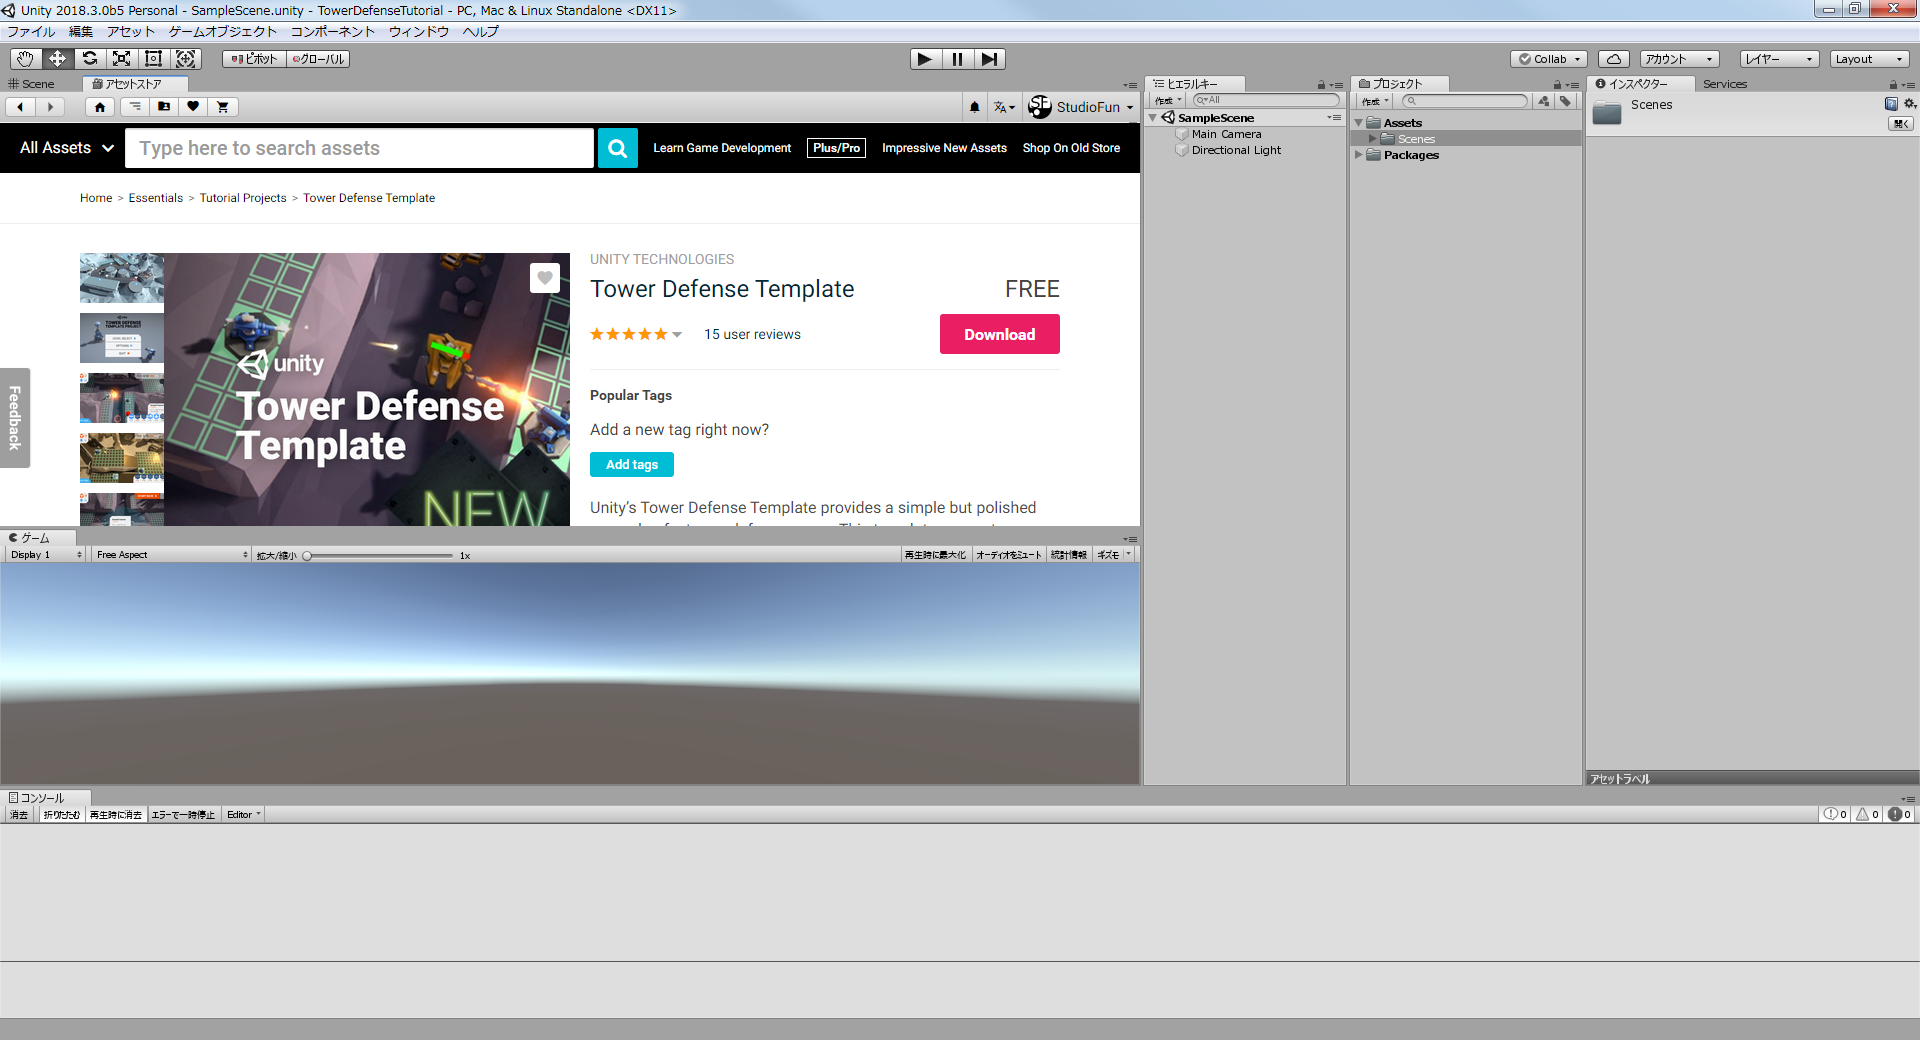
Task: Go back in Asset Store browser
Action: [x=20, y=107]
